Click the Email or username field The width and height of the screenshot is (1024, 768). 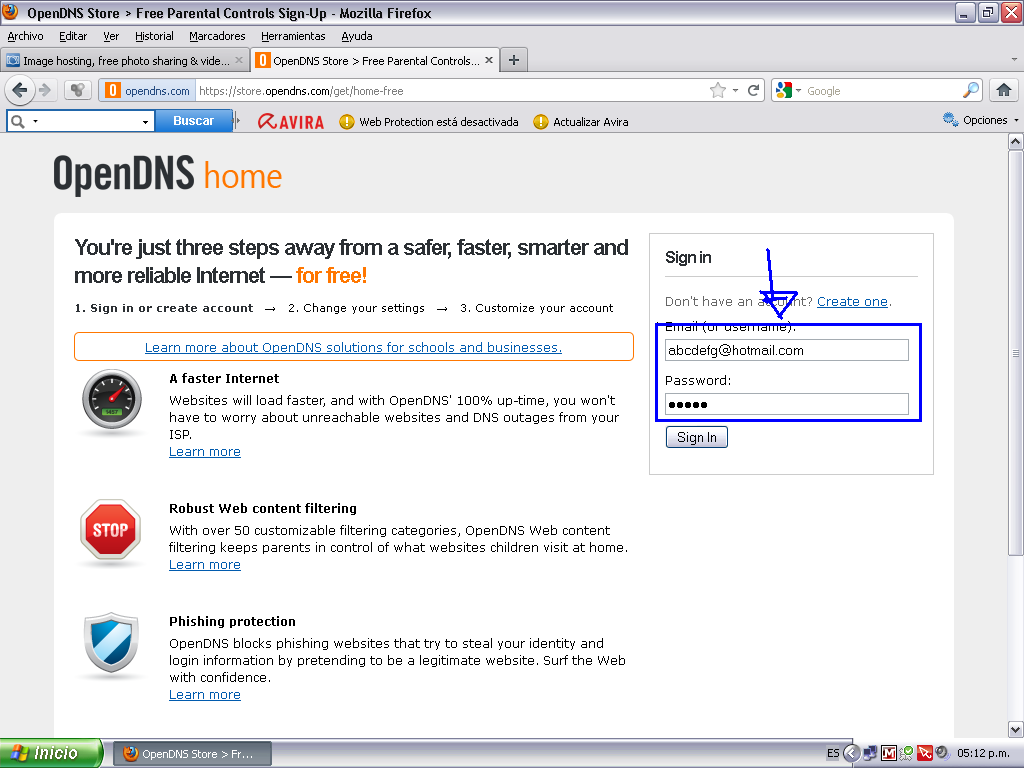pyautogui.click(x=786, y=350)
